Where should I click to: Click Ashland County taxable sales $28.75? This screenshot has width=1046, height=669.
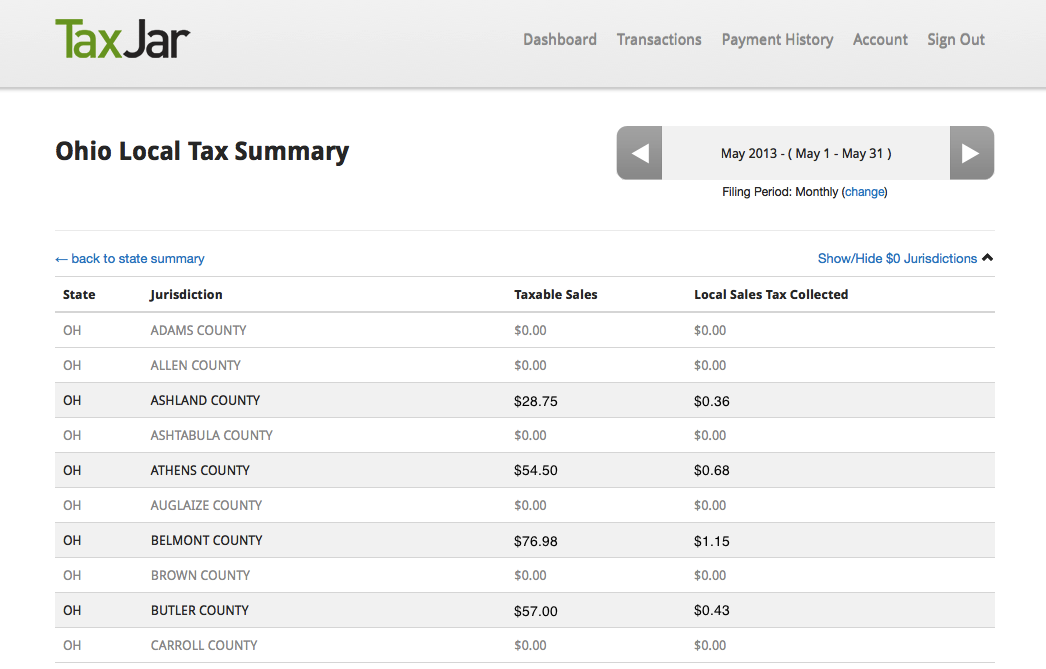(x=536, y=401)
